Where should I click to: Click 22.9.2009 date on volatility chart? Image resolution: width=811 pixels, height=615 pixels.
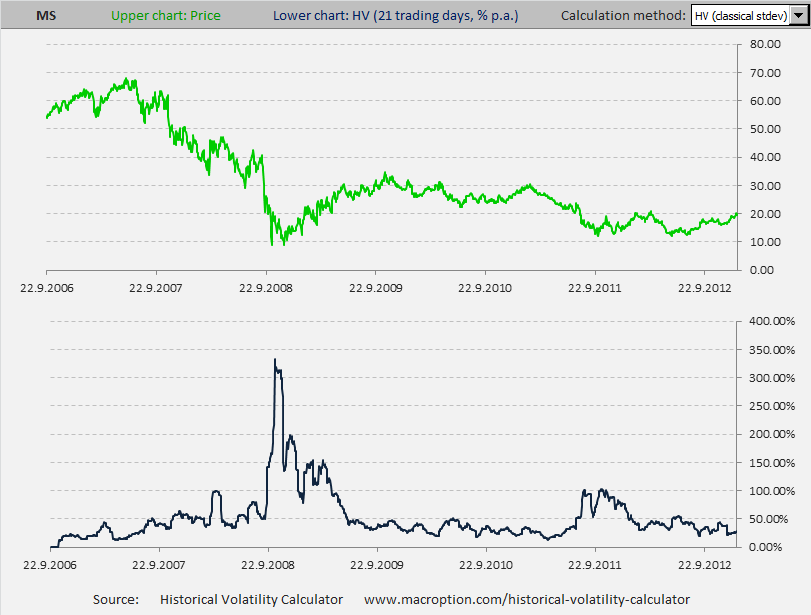pyautogui.click(x=377, y=565)
